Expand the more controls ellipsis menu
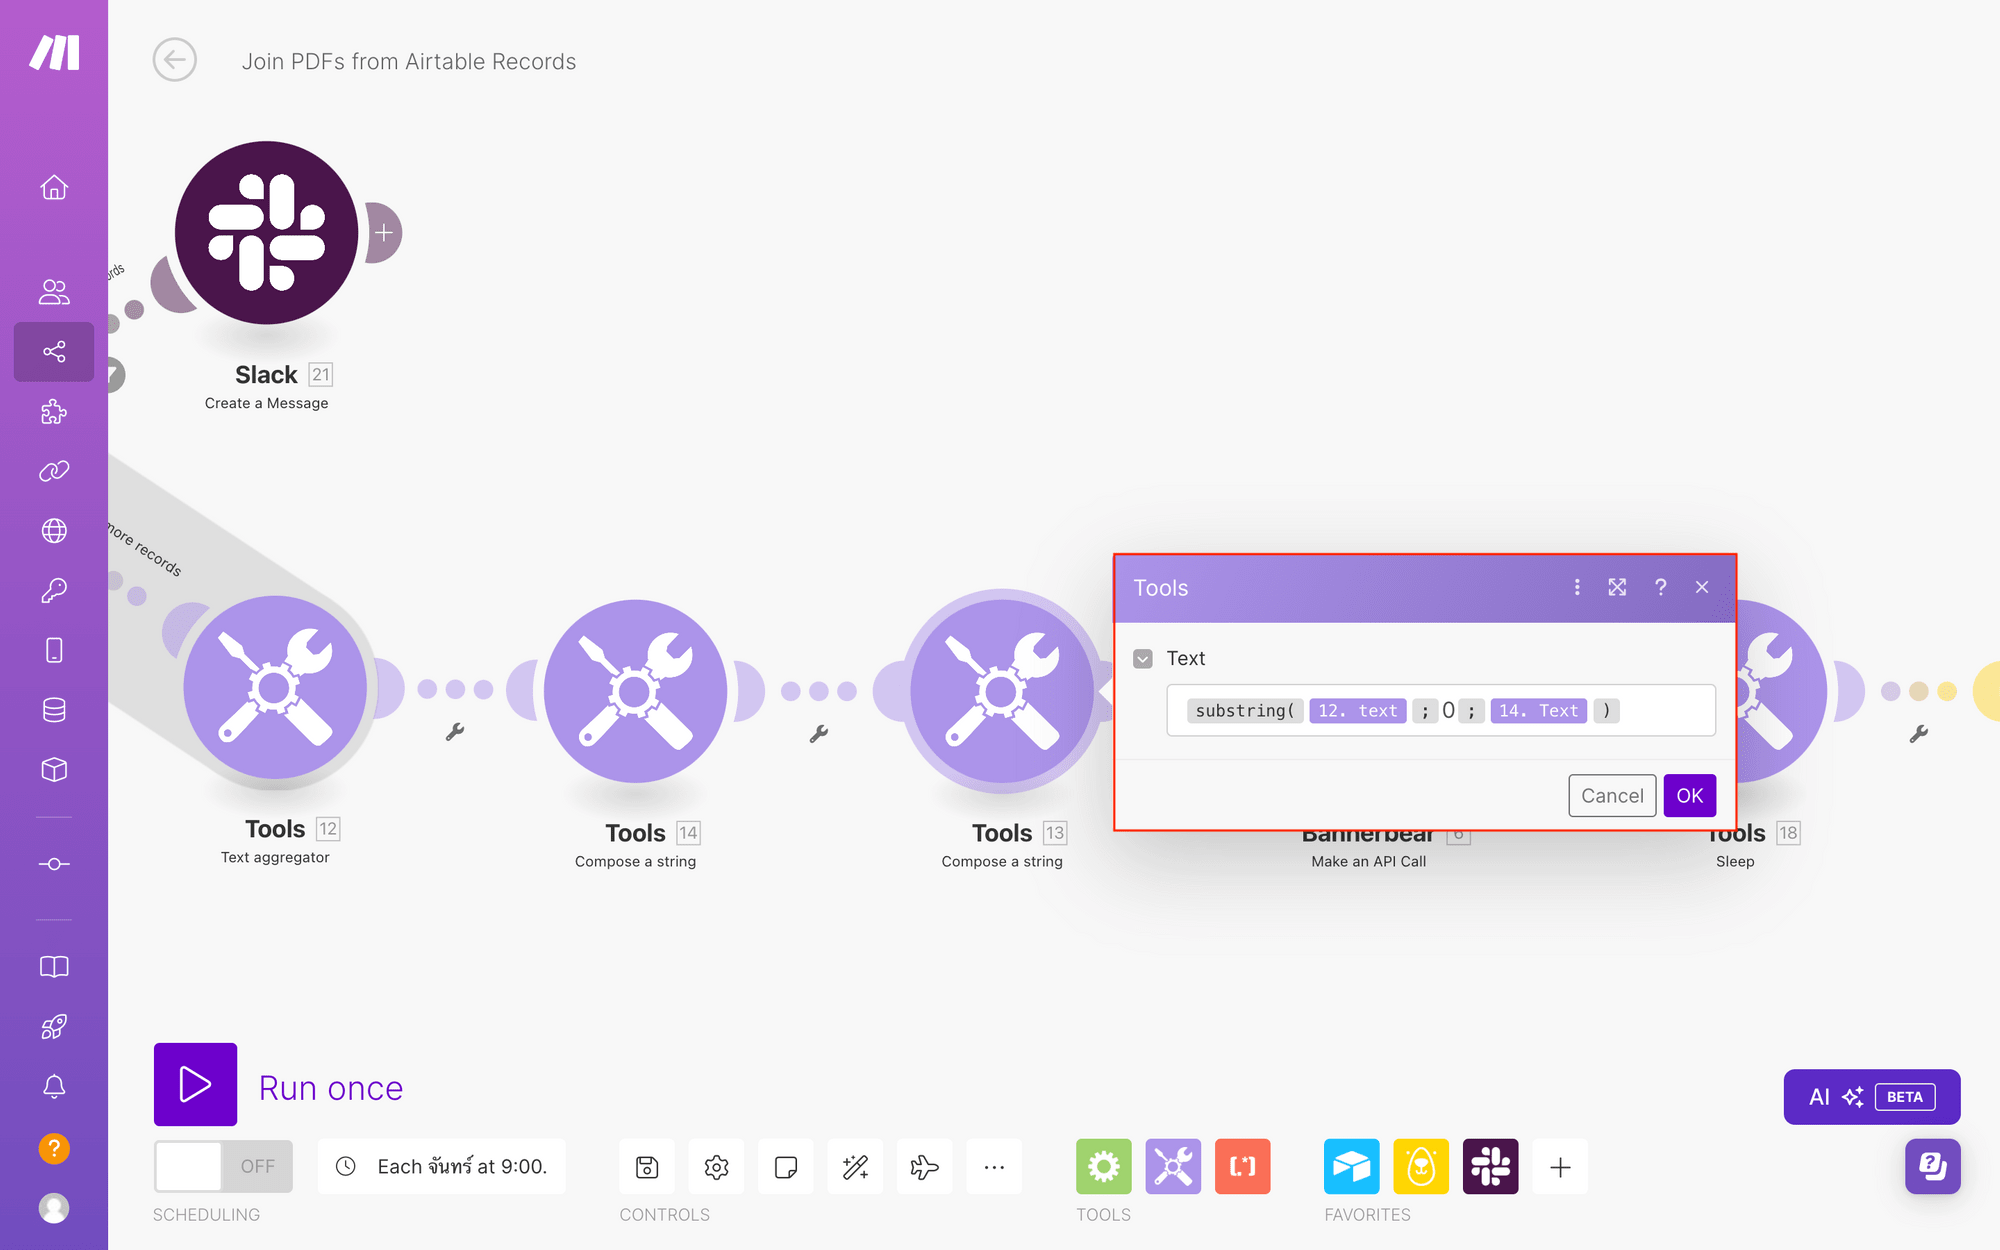2000x1250 pixels. (x=994, y=1167)
